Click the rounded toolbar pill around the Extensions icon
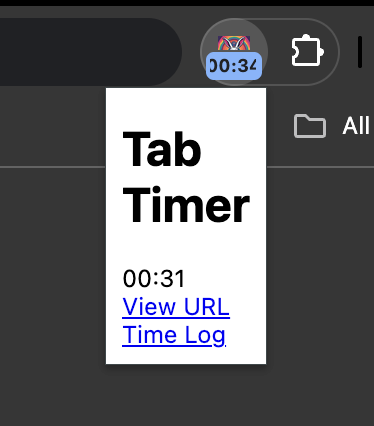 coord(270,52)
